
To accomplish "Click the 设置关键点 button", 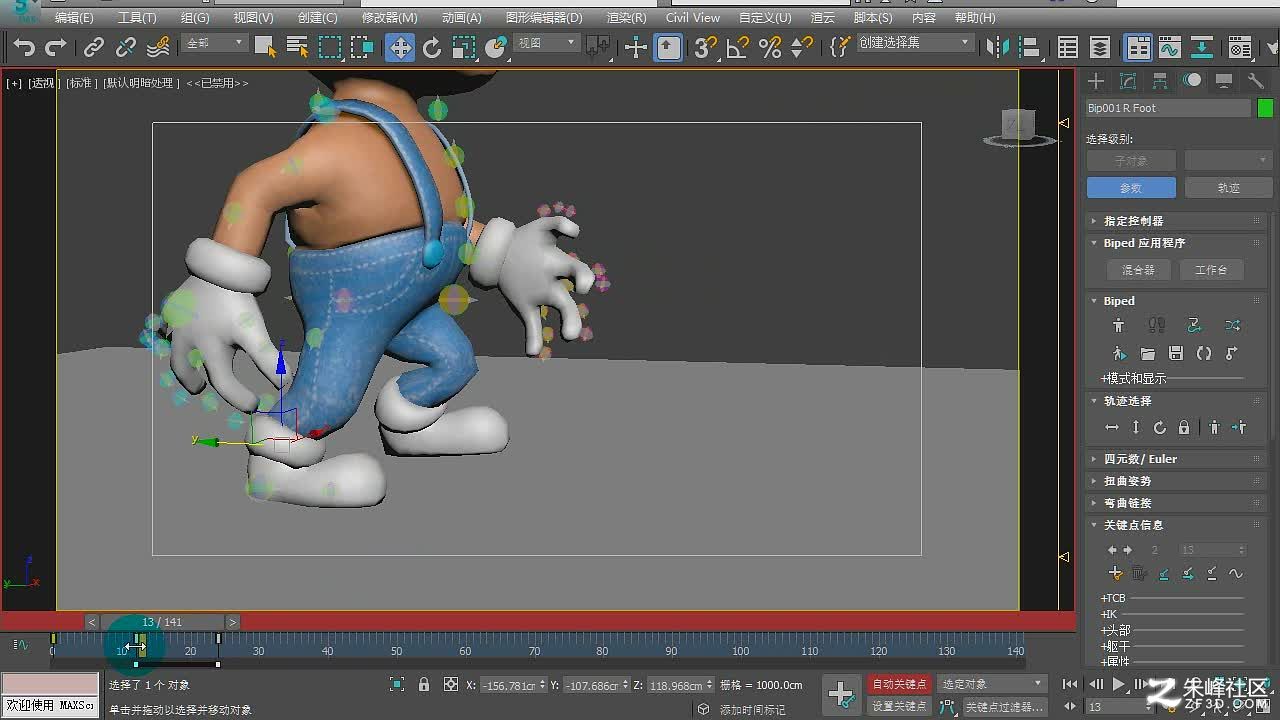I will pos(899,706).
